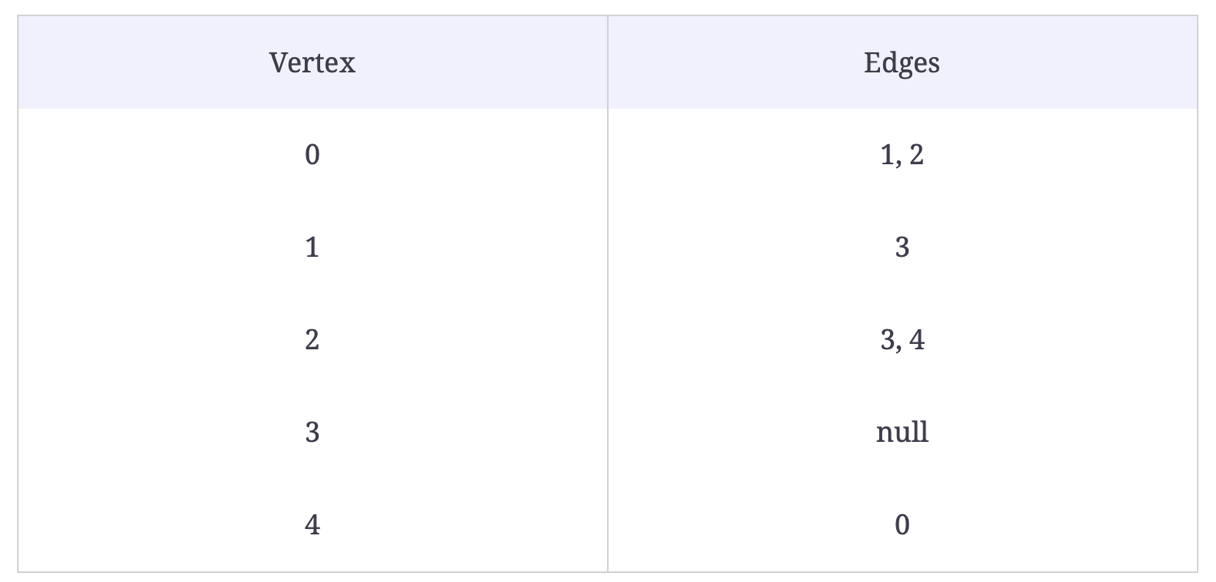Click the Vertex column header
This screenshot has width=1216, height=582.
[x=312, y=62]
